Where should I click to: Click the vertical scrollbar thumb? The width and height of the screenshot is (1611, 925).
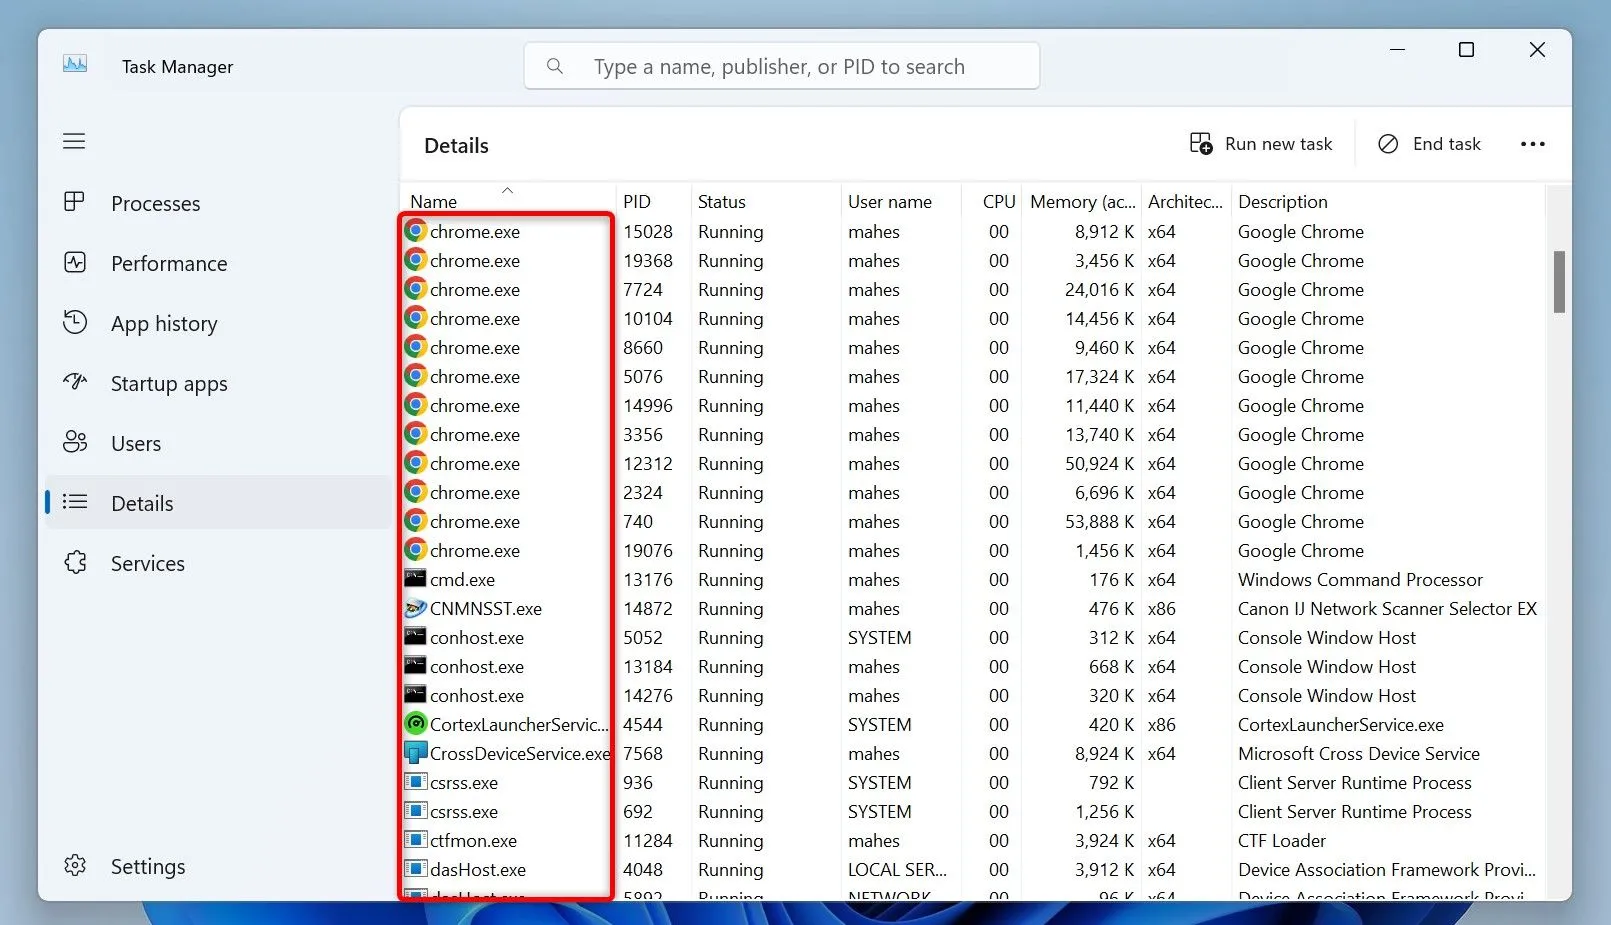click(1557, 282)
